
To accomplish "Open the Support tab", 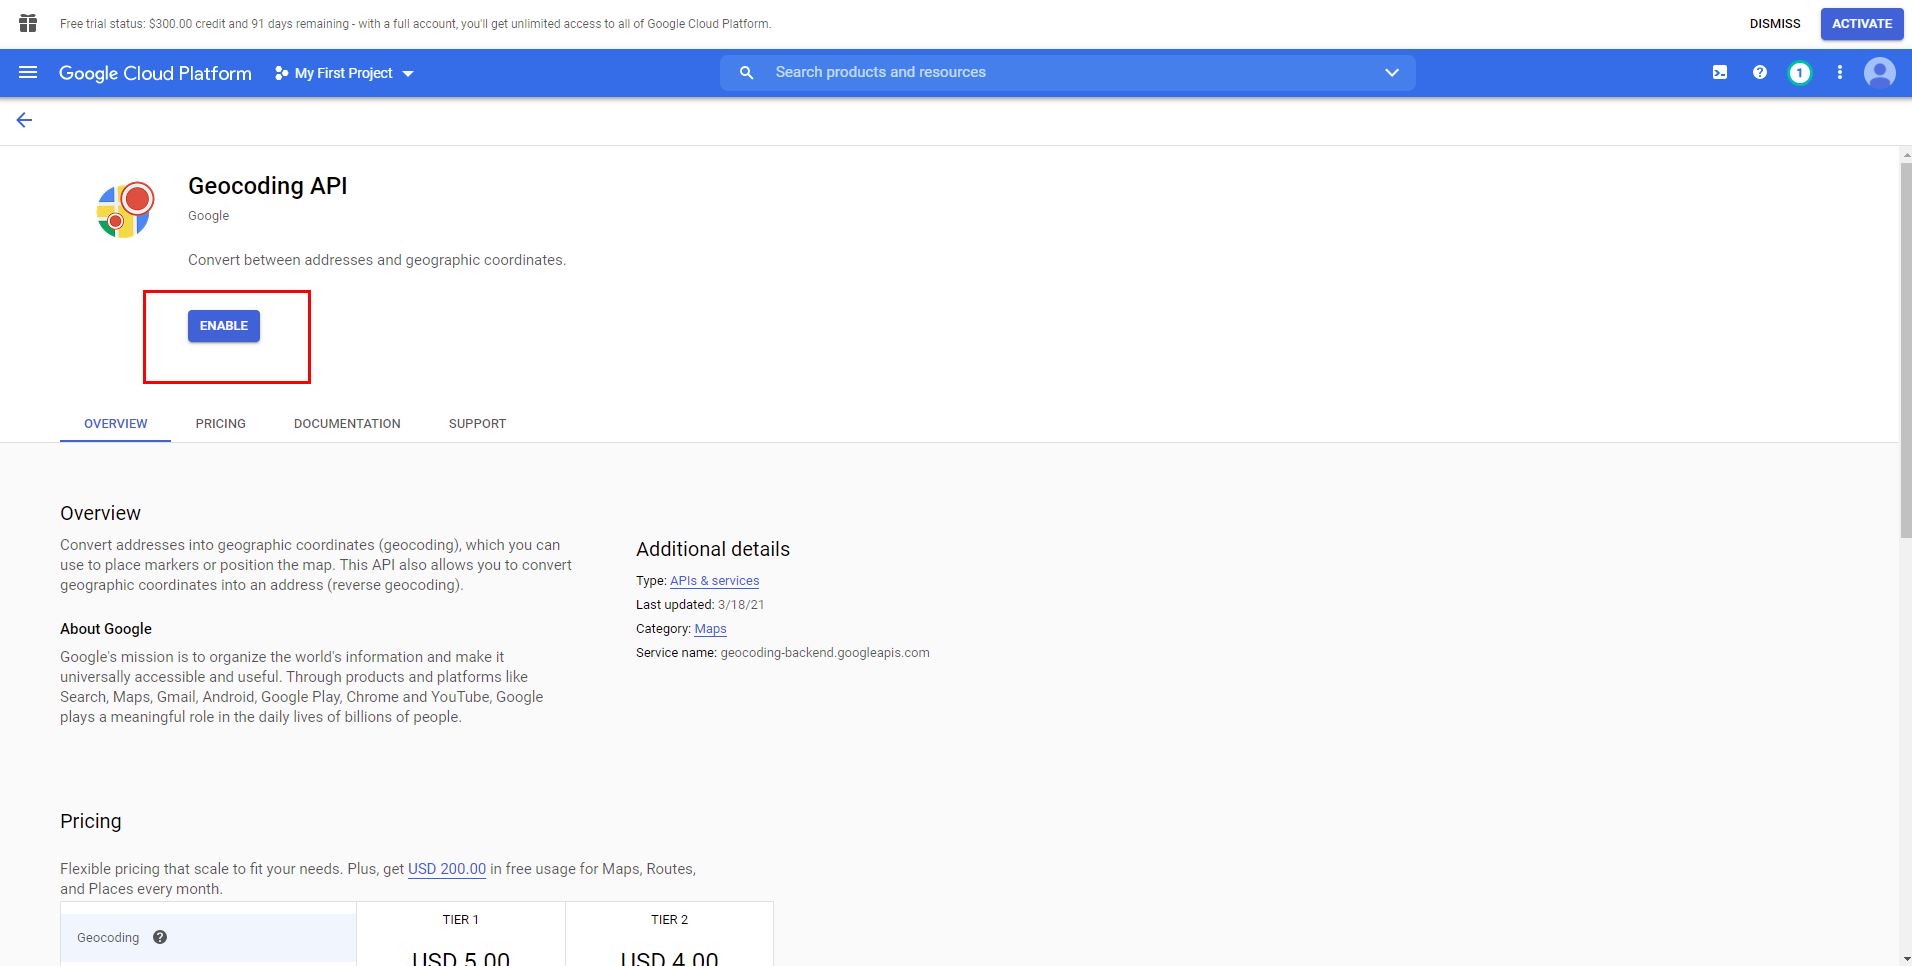I will coord(477,424).
